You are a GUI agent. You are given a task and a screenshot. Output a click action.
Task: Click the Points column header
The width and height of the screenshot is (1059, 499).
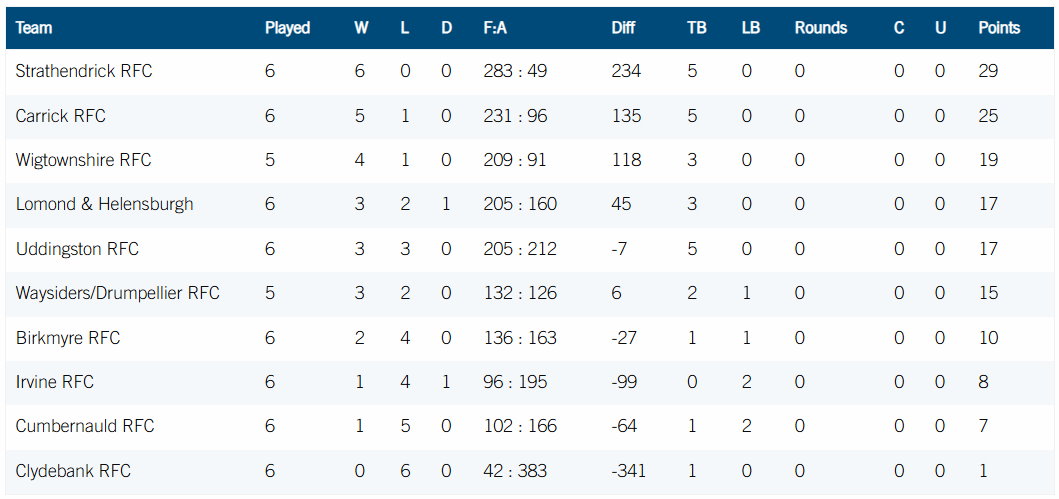[999, 28]
